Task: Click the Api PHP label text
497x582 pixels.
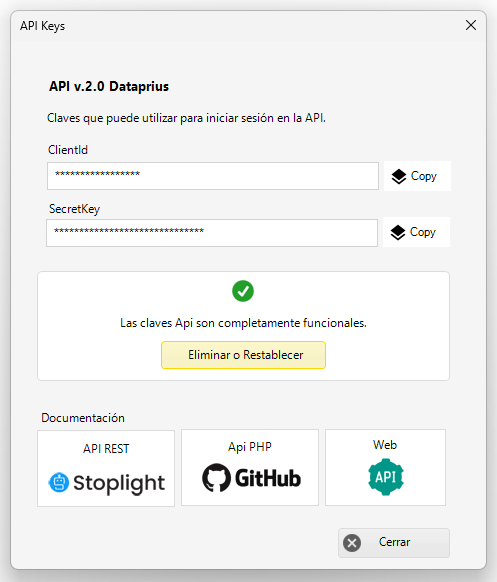Action: [250, 447]
